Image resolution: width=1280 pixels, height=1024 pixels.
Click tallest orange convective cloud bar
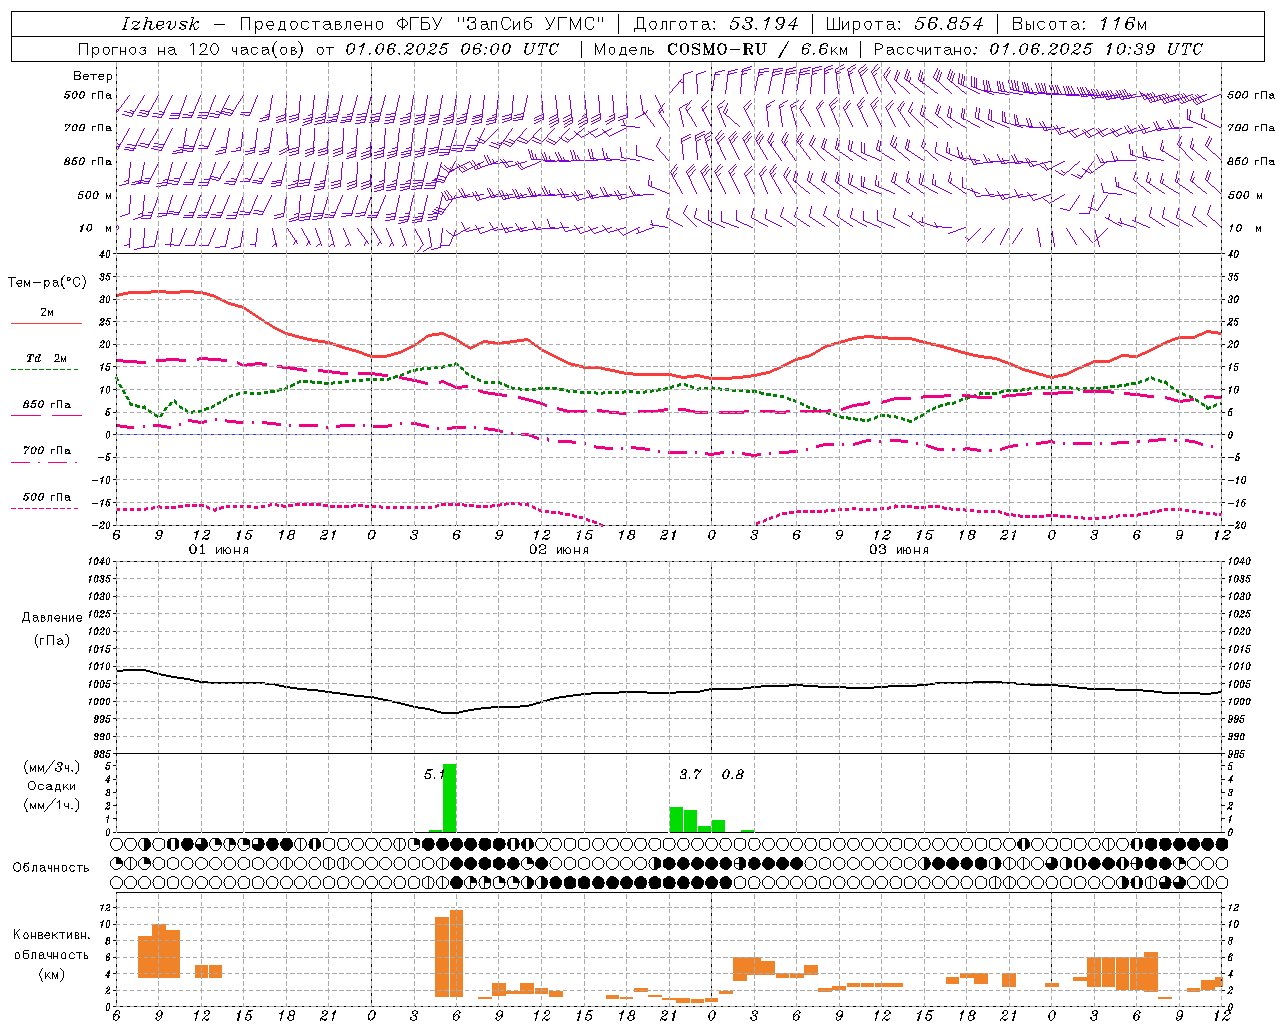tap(456, 954)
